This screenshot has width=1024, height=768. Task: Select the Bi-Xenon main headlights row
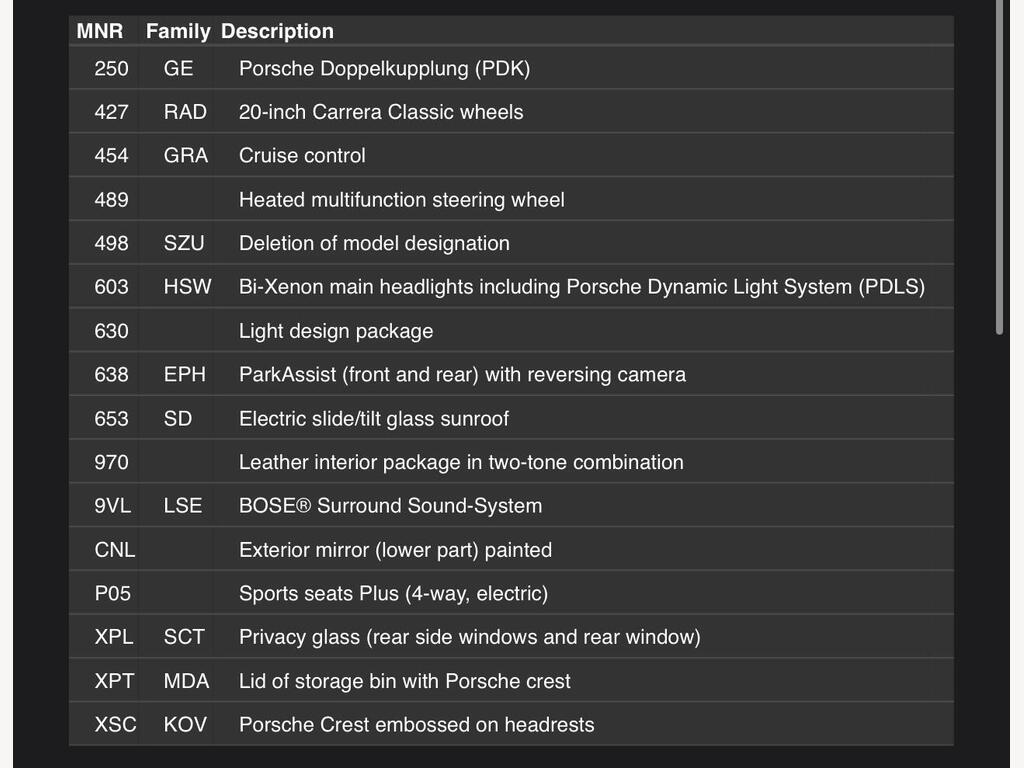[511, 287]
